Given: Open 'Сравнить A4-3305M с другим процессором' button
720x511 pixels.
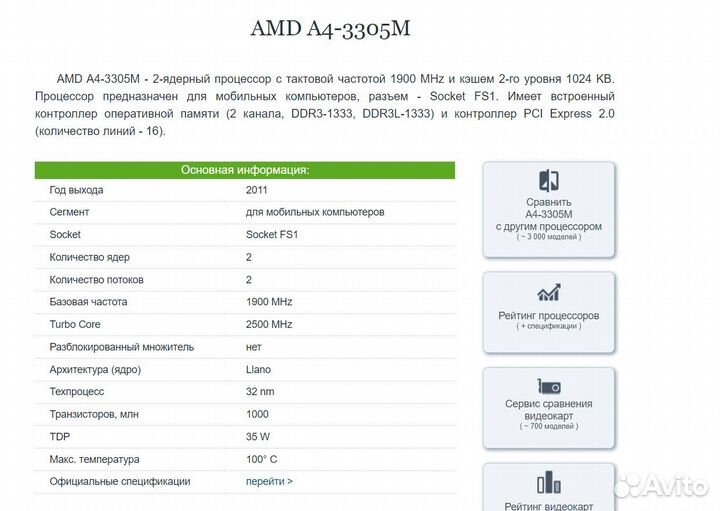Looking at the screenshot, I should (549, 209).
